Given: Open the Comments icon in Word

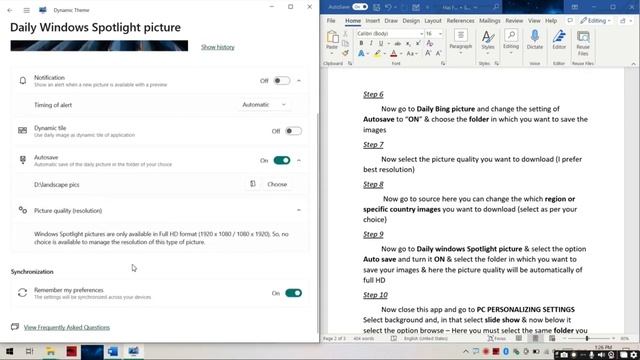Looking at the screenshot, I should pos(570,20).
